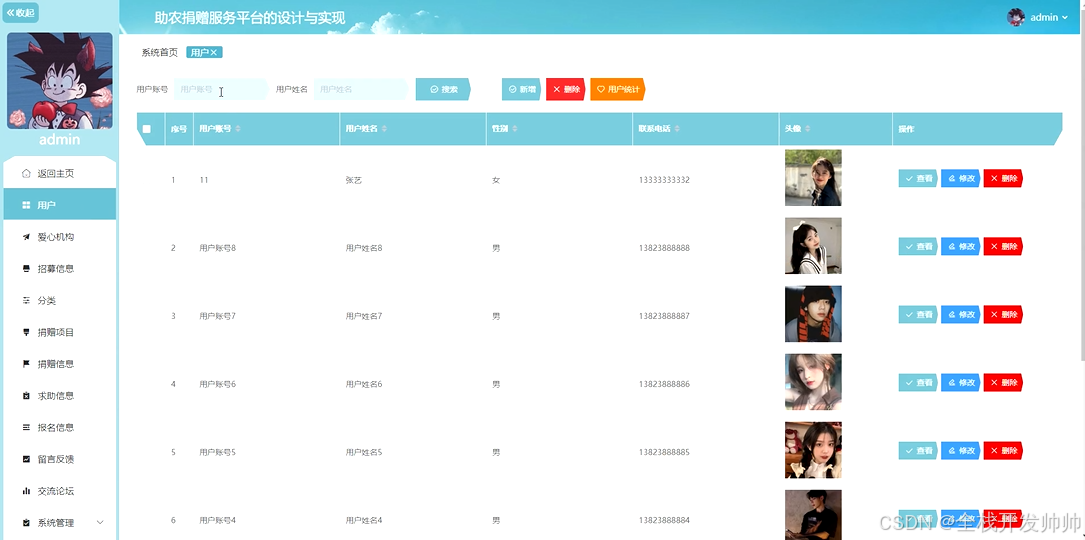Open the 分类 menu item

[x=60, y=300]
